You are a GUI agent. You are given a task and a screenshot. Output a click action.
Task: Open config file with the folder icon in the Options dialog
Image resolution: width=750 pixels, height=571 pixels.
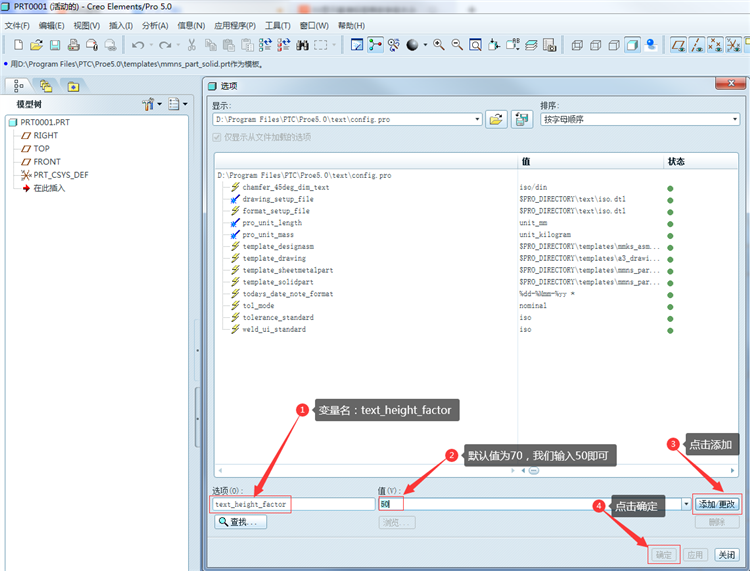[x=496, y=119]
